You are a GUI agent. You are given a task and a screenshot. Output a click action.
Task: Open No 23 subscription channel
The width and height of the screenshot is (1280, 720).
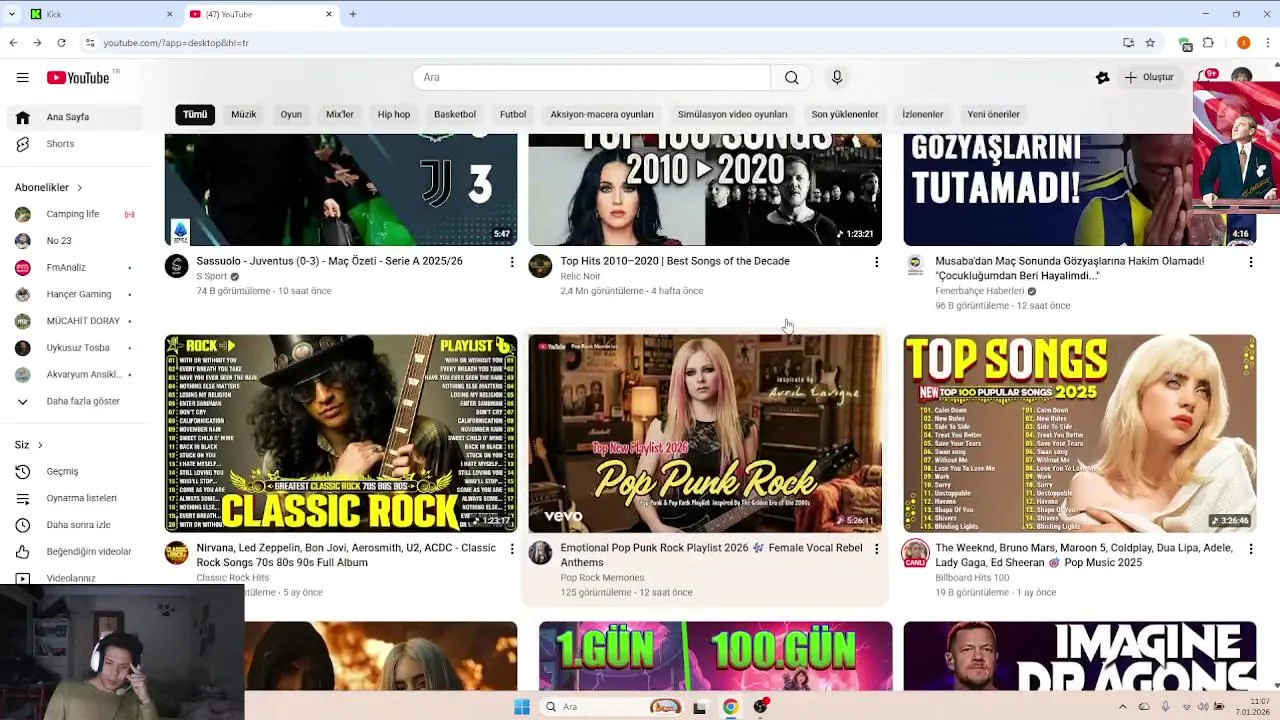[59, 241]
